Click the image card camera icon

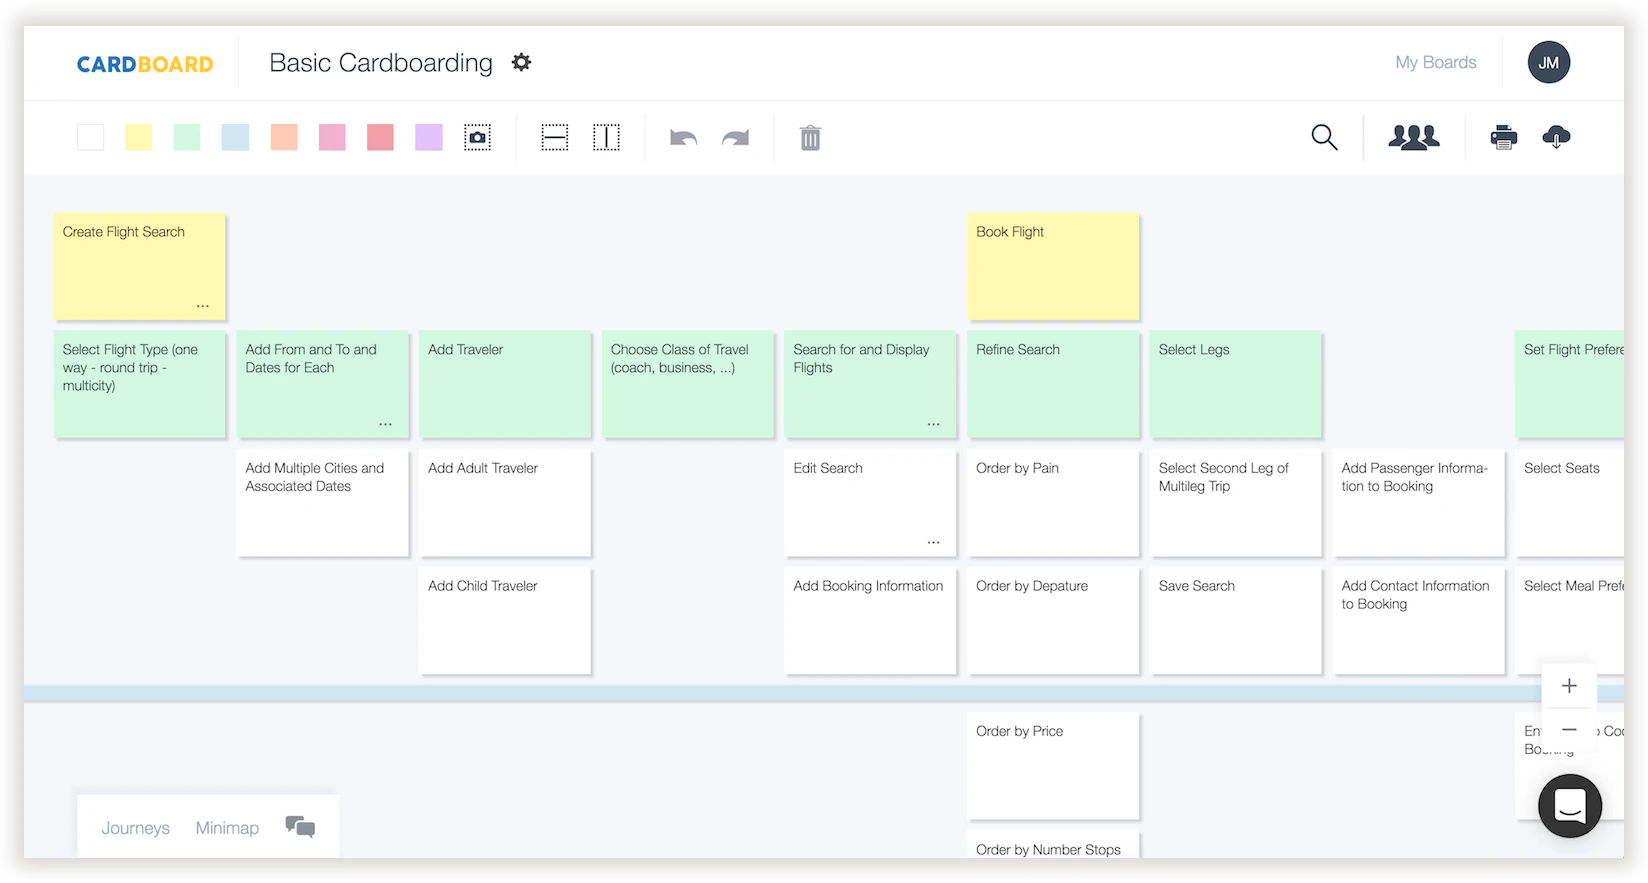478,137
